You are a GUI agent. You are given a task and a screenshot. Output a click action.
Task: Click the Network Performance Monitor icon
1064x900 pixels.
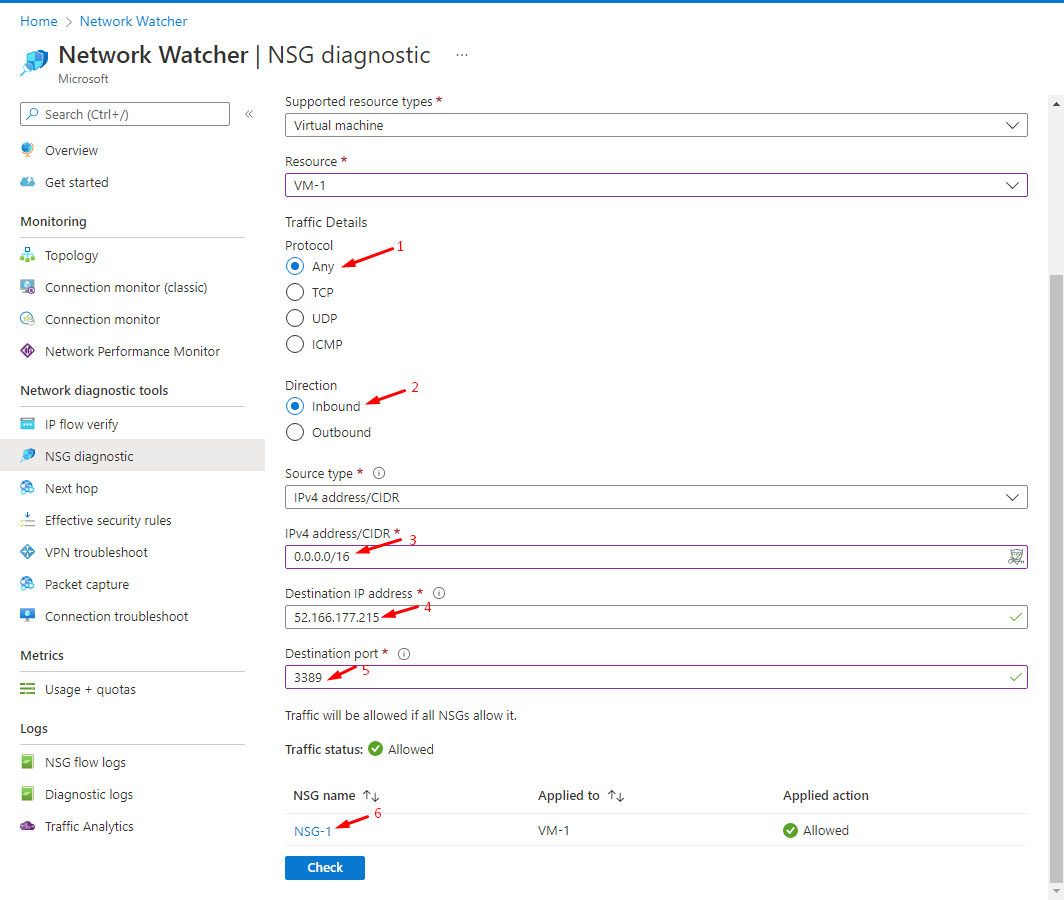(27, 351)
